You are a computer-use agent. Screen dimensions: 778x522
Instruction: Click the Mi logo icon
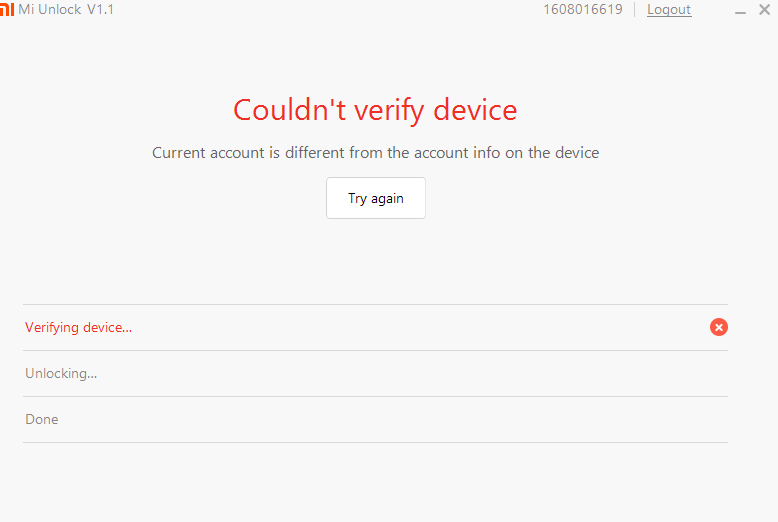(x=7, y=10)
